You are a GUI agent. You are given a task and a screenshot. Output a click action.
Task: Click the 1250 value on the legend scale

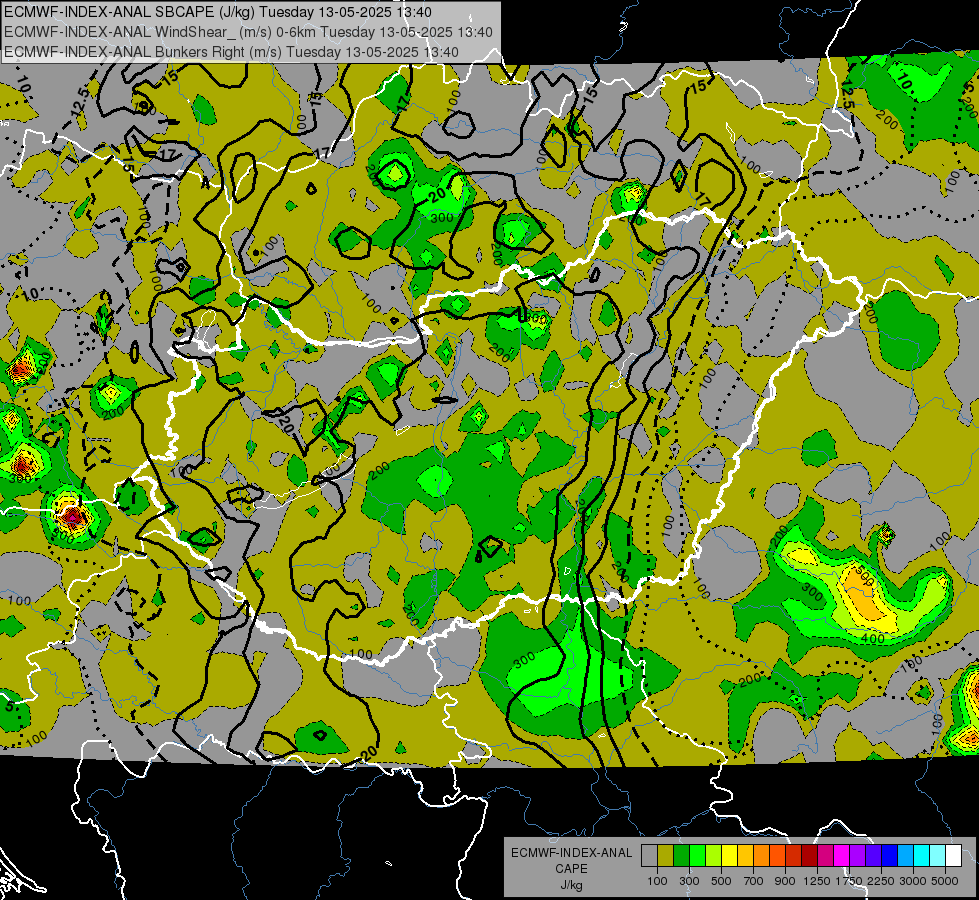coord(817,881)
